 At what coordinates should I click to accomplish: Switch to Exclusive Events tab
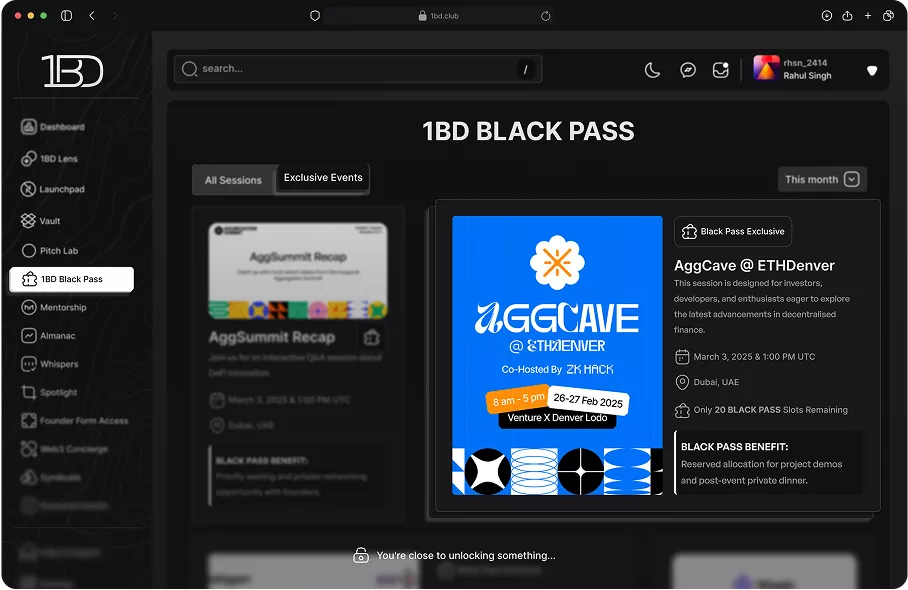[323, 178]
